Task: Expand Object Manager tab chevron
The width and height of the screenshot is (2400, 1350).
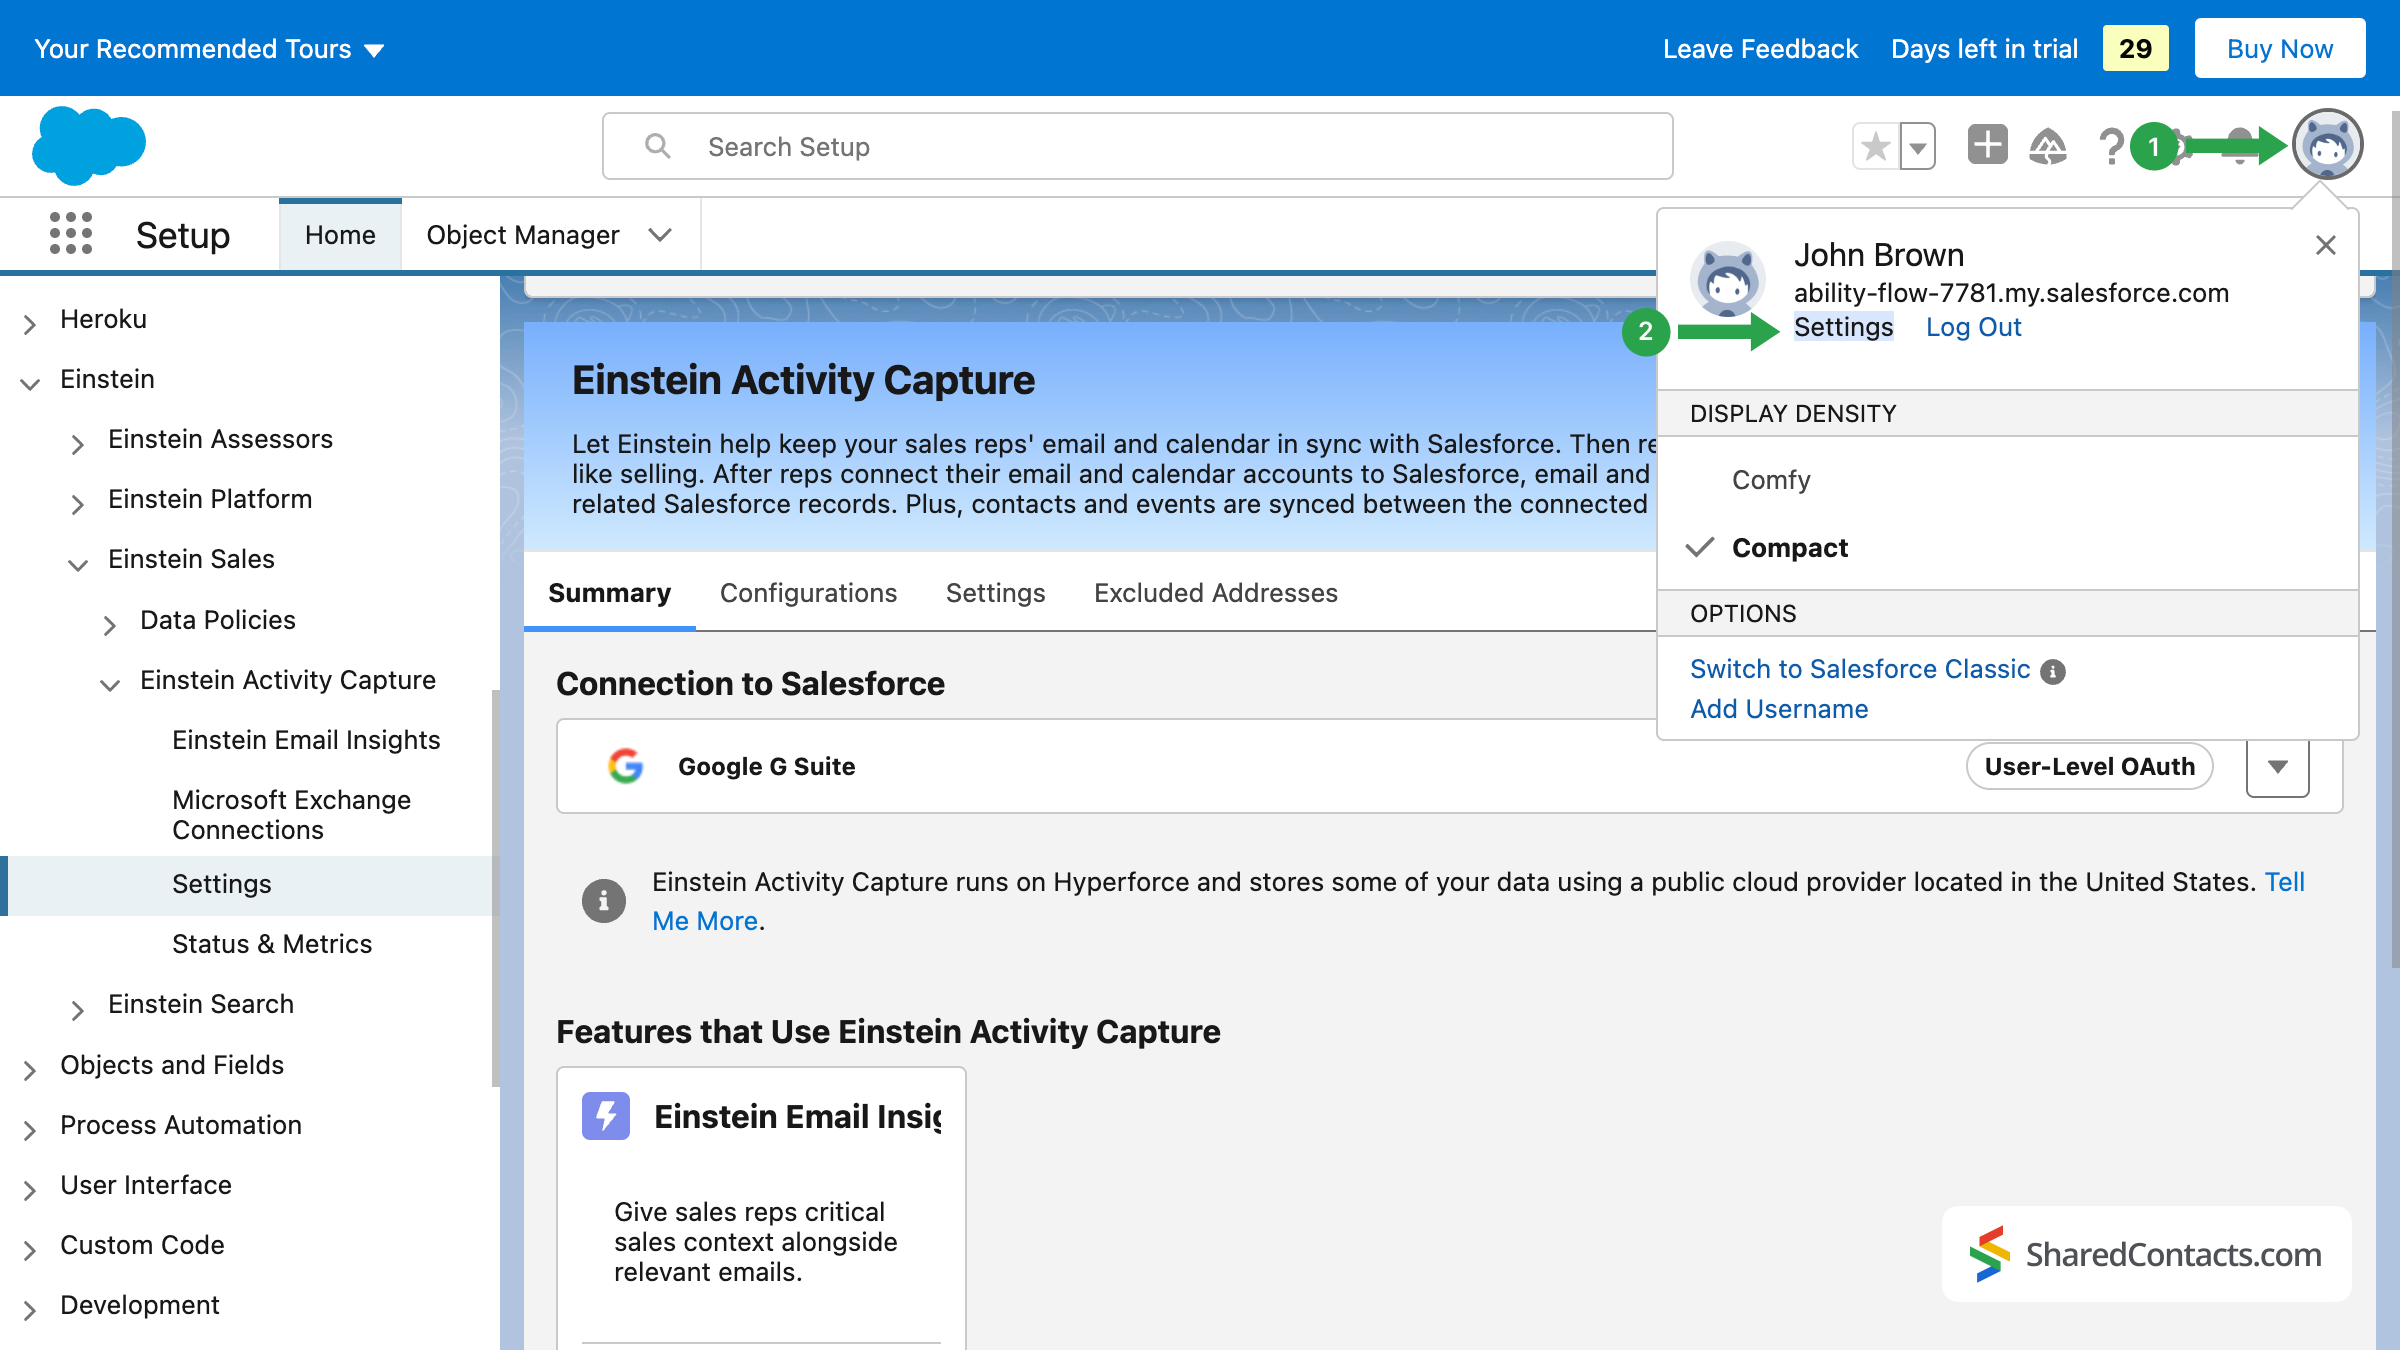Action: click(x=660, y=235)
